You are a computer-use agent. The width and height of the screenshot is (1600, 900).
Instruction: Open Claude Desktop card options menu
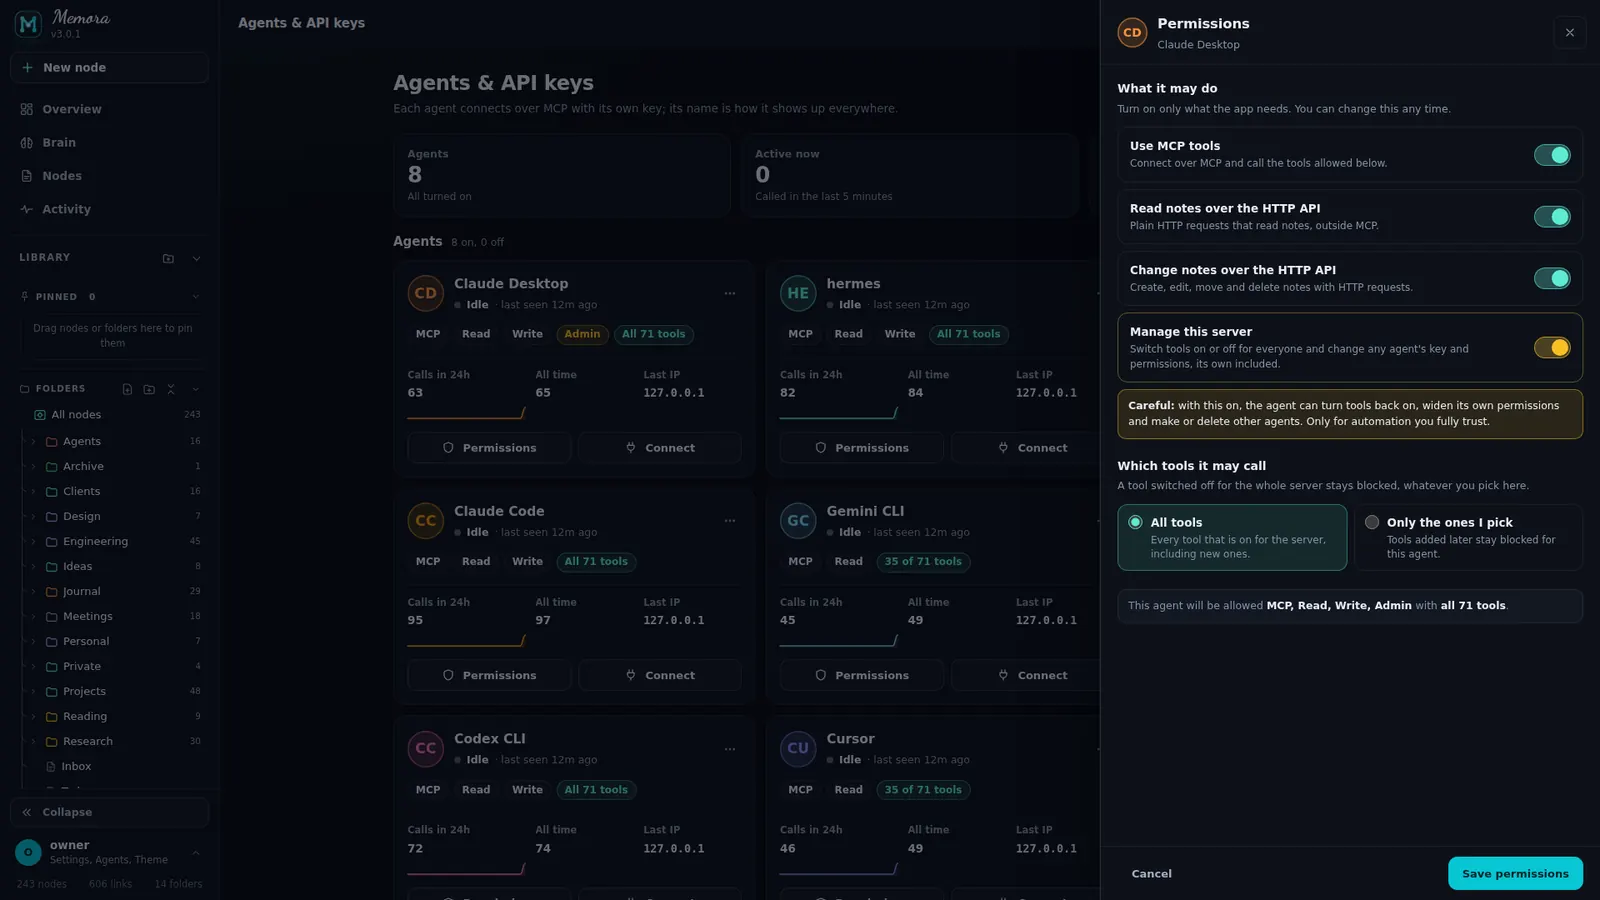point(730,294)
